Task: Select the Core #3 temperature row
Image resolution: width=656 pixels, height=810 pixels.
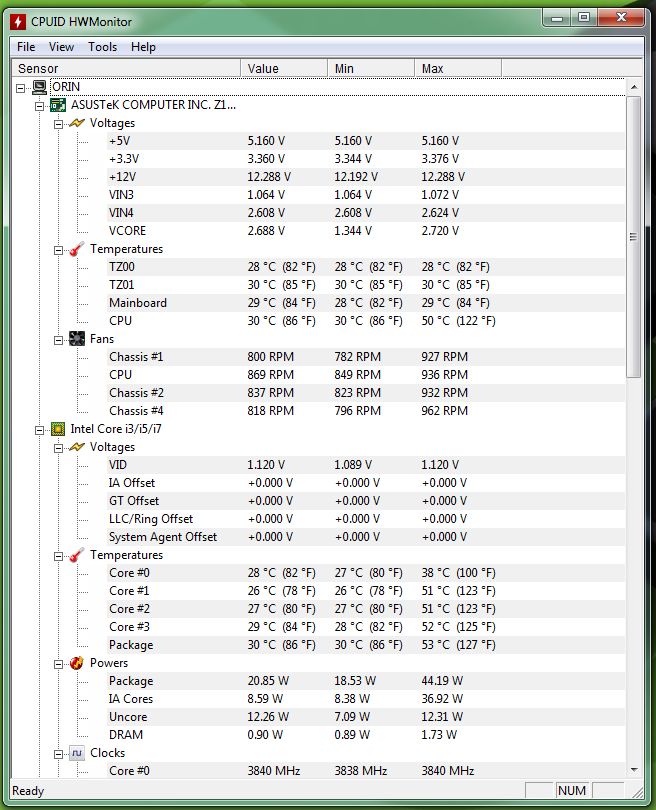Action: 366,627
